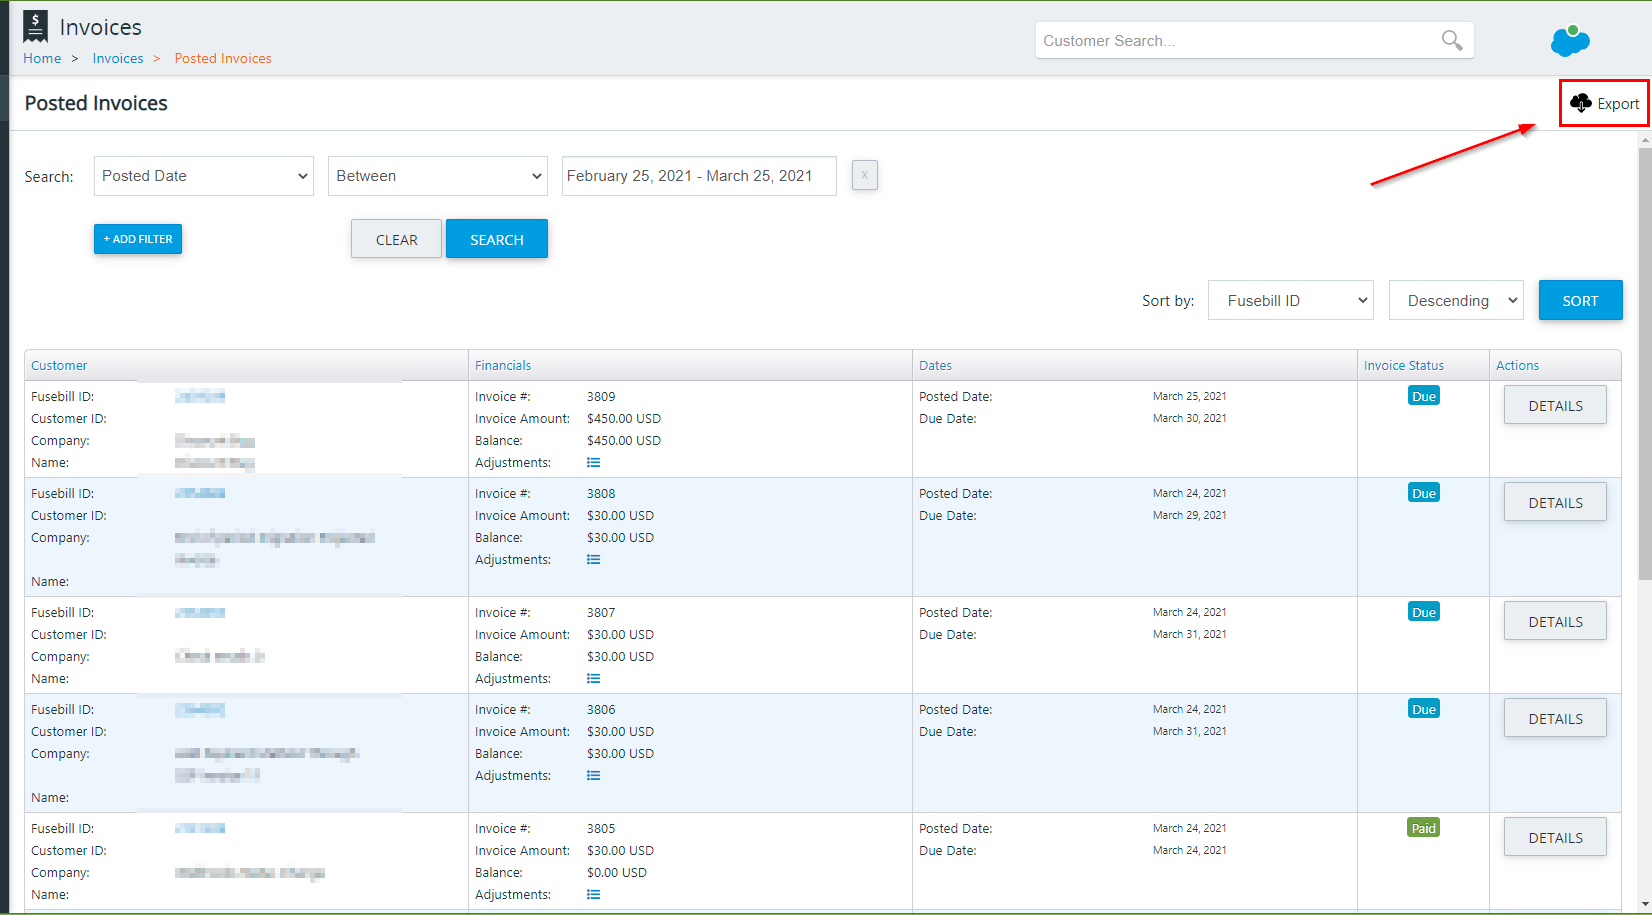Viewport: 1652px width, 915px height.
Task: Open blurred Fusebill ID link for invoice 3808
Action: point(200,494)
